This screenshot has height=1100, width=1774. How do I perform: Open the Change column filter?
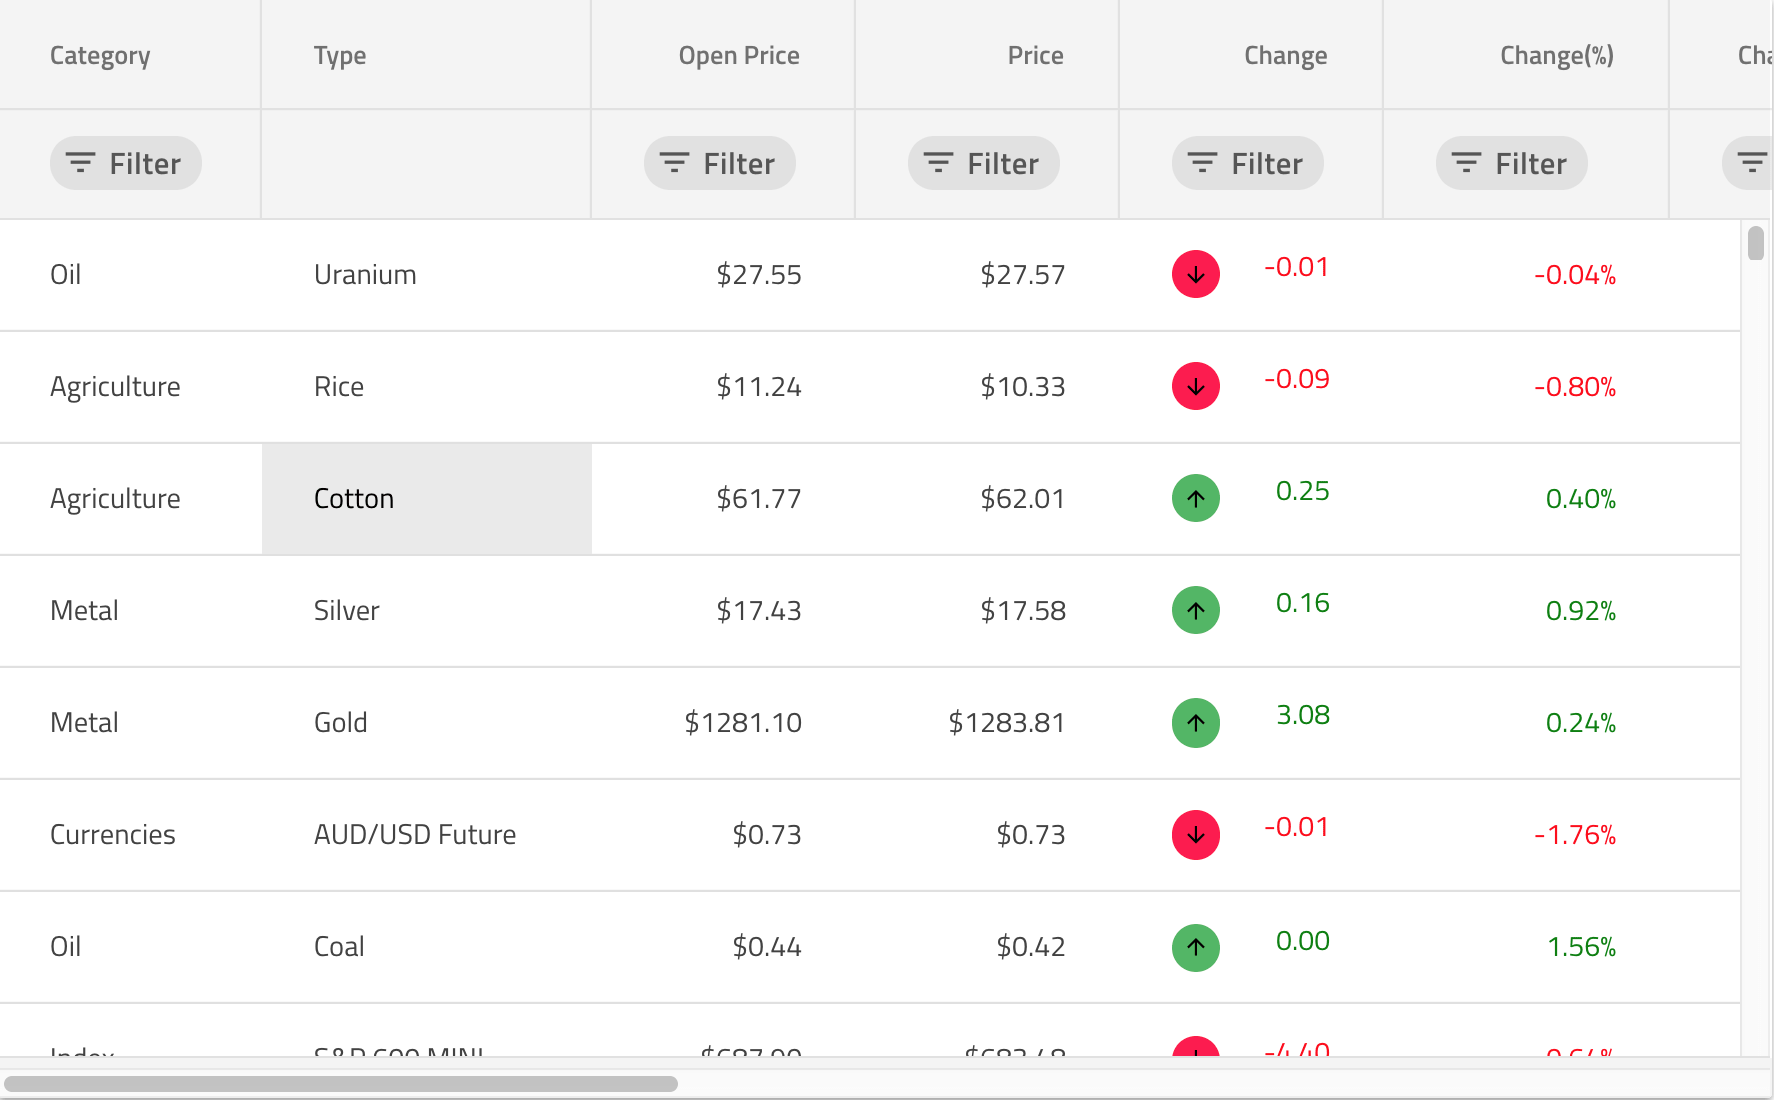coord(1248,164)
